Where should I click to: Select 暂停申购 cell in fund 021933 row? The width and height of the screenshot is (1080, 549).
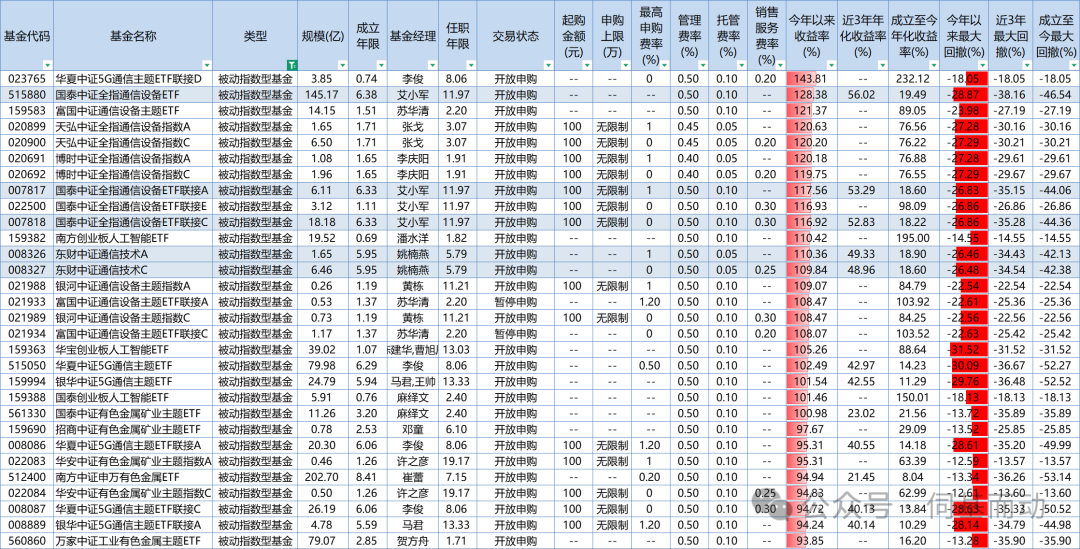point(516,303)
